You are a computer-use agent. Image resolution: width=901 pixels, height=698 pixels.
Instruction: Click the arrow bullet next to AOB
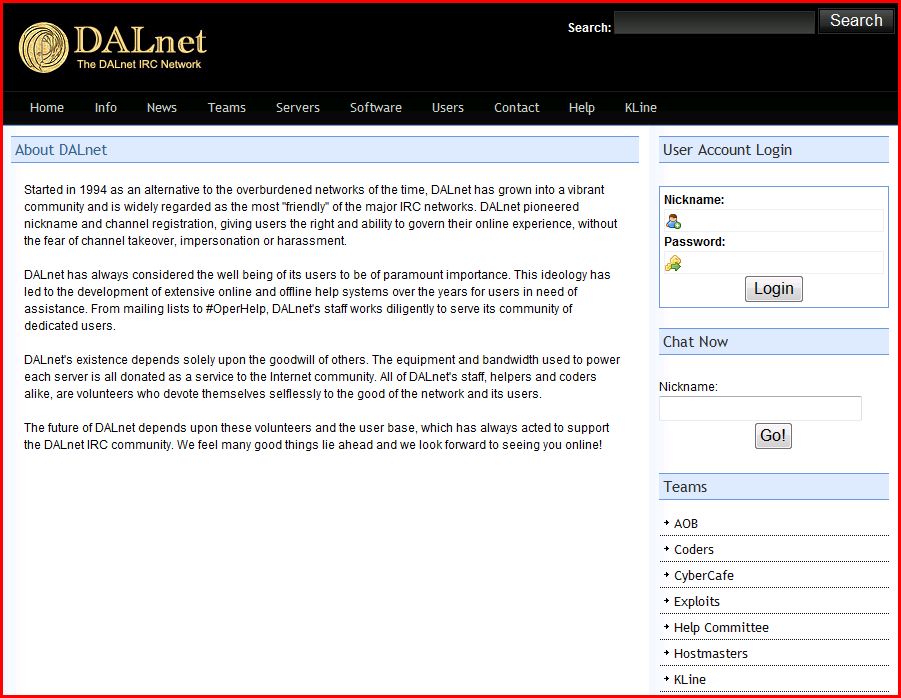click(667, 523)
